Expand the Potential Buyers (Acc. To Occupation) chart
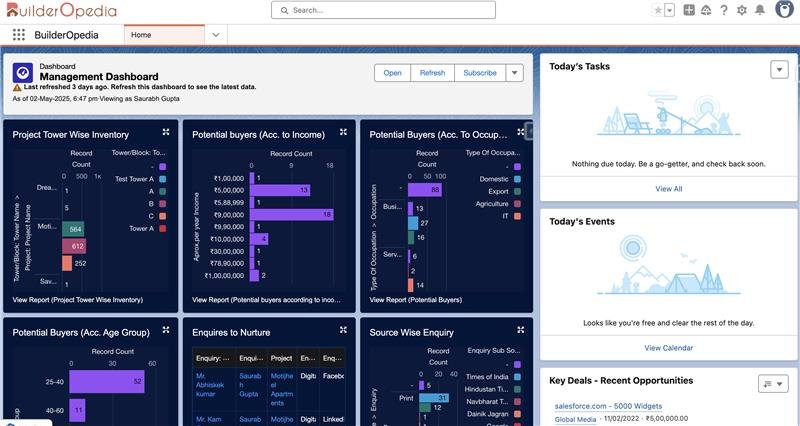The image size is (800, 426). pos(520,132)
